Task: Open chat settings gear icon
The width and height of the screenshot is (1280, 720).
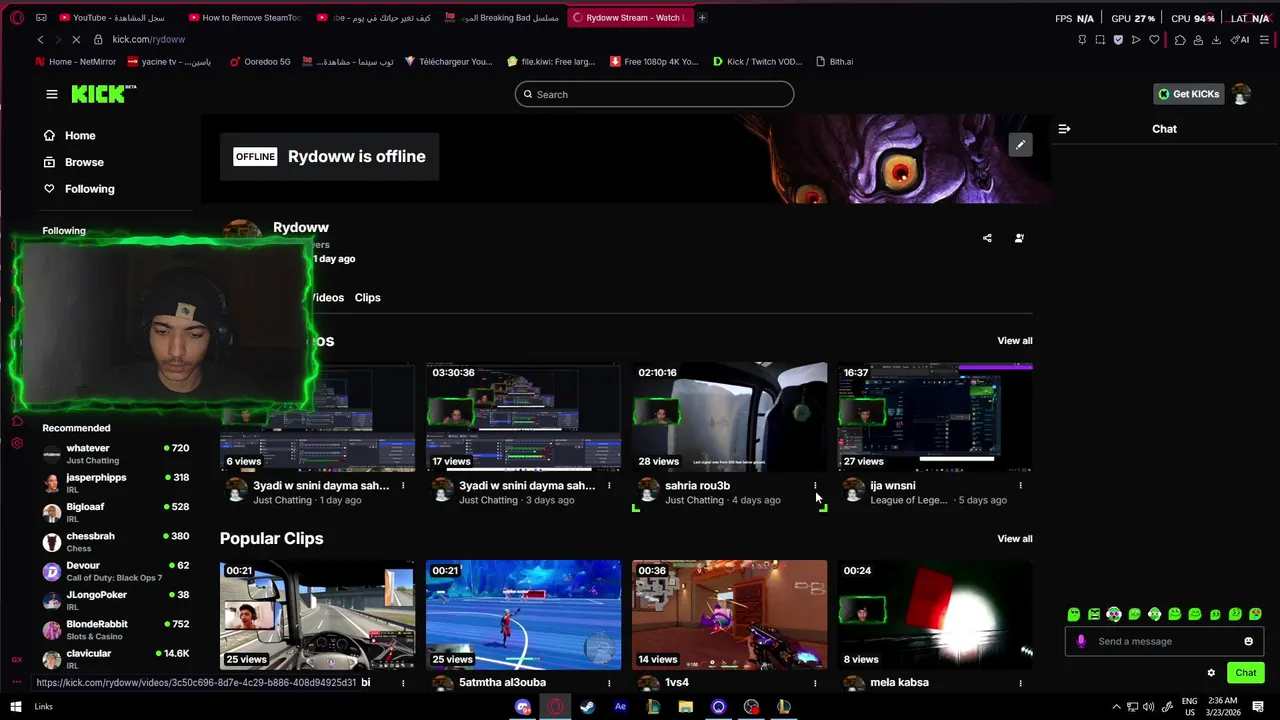Action: pyautogui.click(x=1211, y=673)
